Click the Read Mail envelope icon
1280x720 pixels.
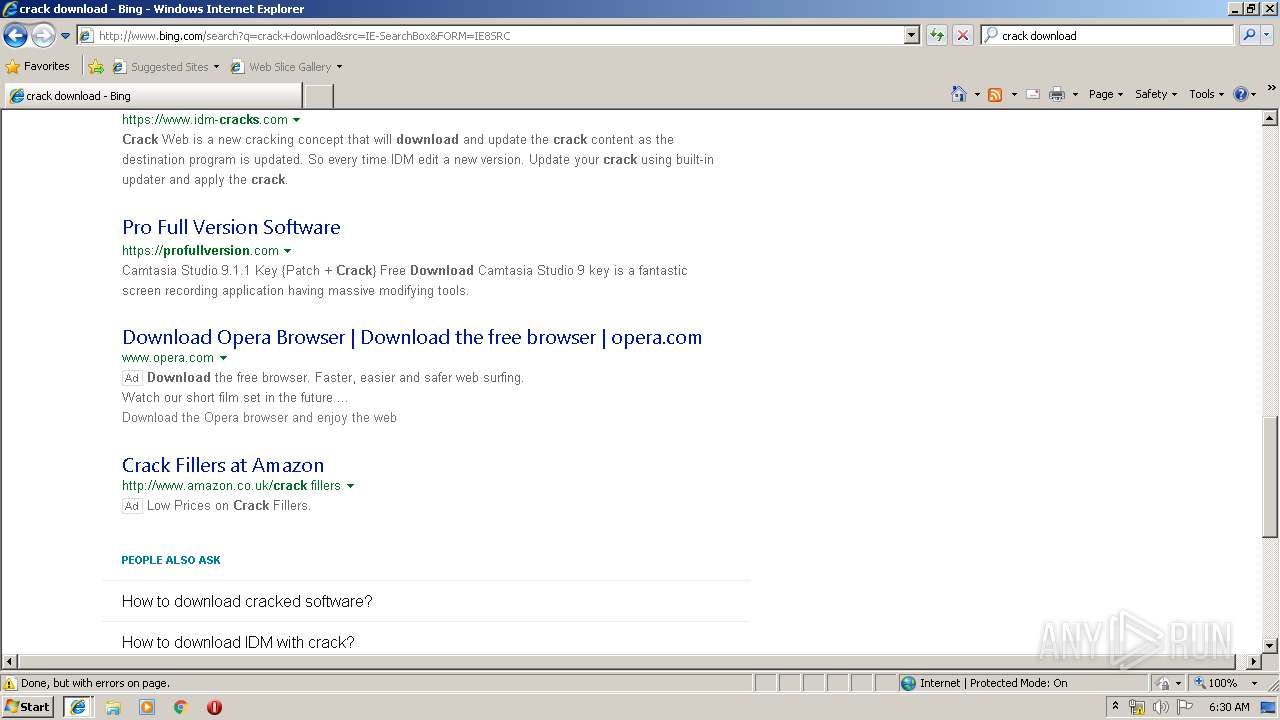pos(1033,94)
